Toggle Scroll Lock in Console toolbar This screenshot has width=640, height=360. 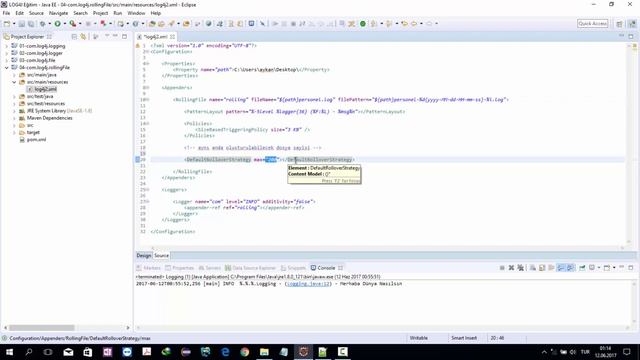pyautogui.click(x=542, y=268)
